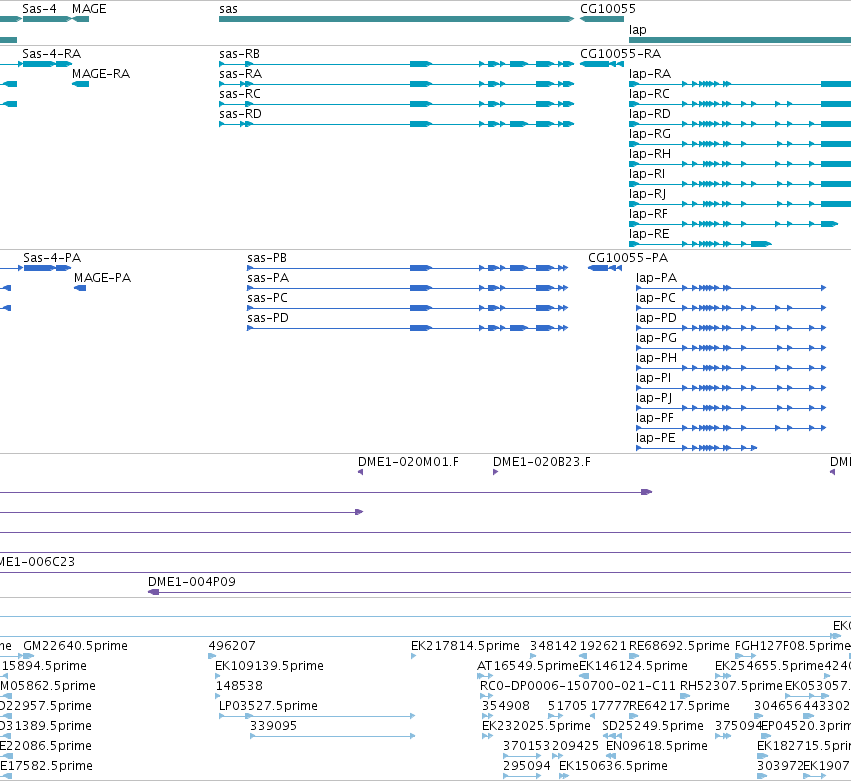Viewport: 851px width, 781px height.
Task: Select the lap gene label
Action: tap(638, 30)
